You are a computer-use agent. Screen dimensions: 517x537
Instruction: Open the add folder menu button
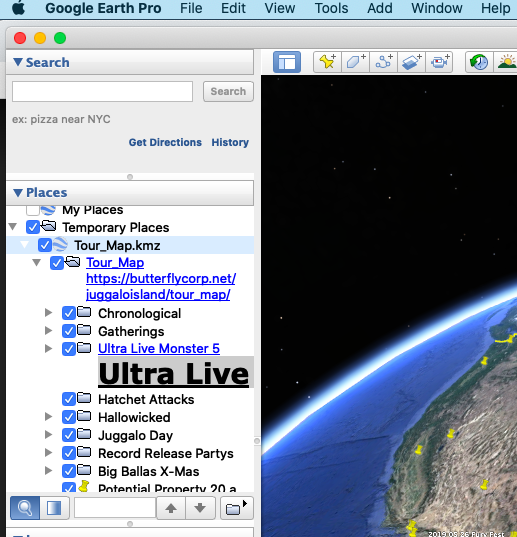click(237, 508)
